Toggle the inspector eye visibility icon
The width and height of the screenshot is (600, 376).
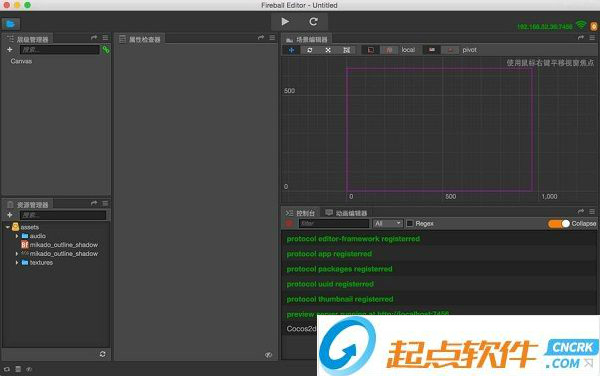click(269, 355)
